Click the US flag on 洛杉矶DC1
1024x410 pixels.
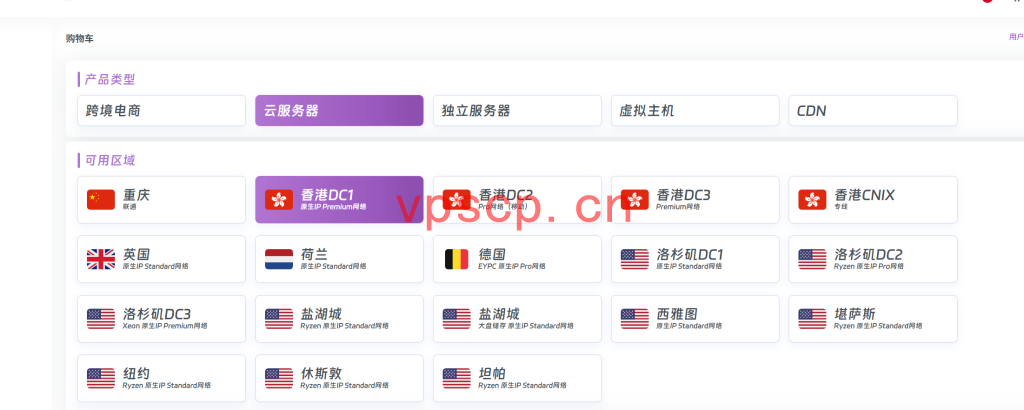pyautogui.click(x=635, y=259)
